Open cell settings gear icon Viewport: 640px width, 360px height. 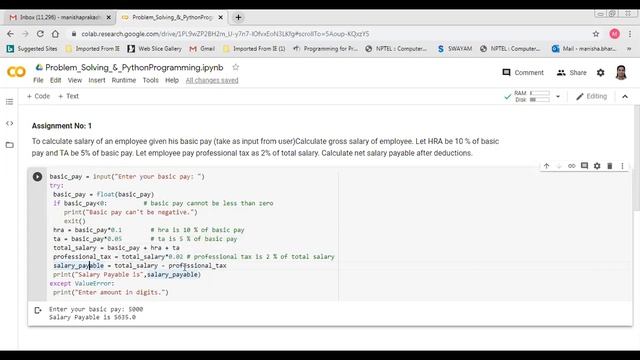[x=597, y=166]
